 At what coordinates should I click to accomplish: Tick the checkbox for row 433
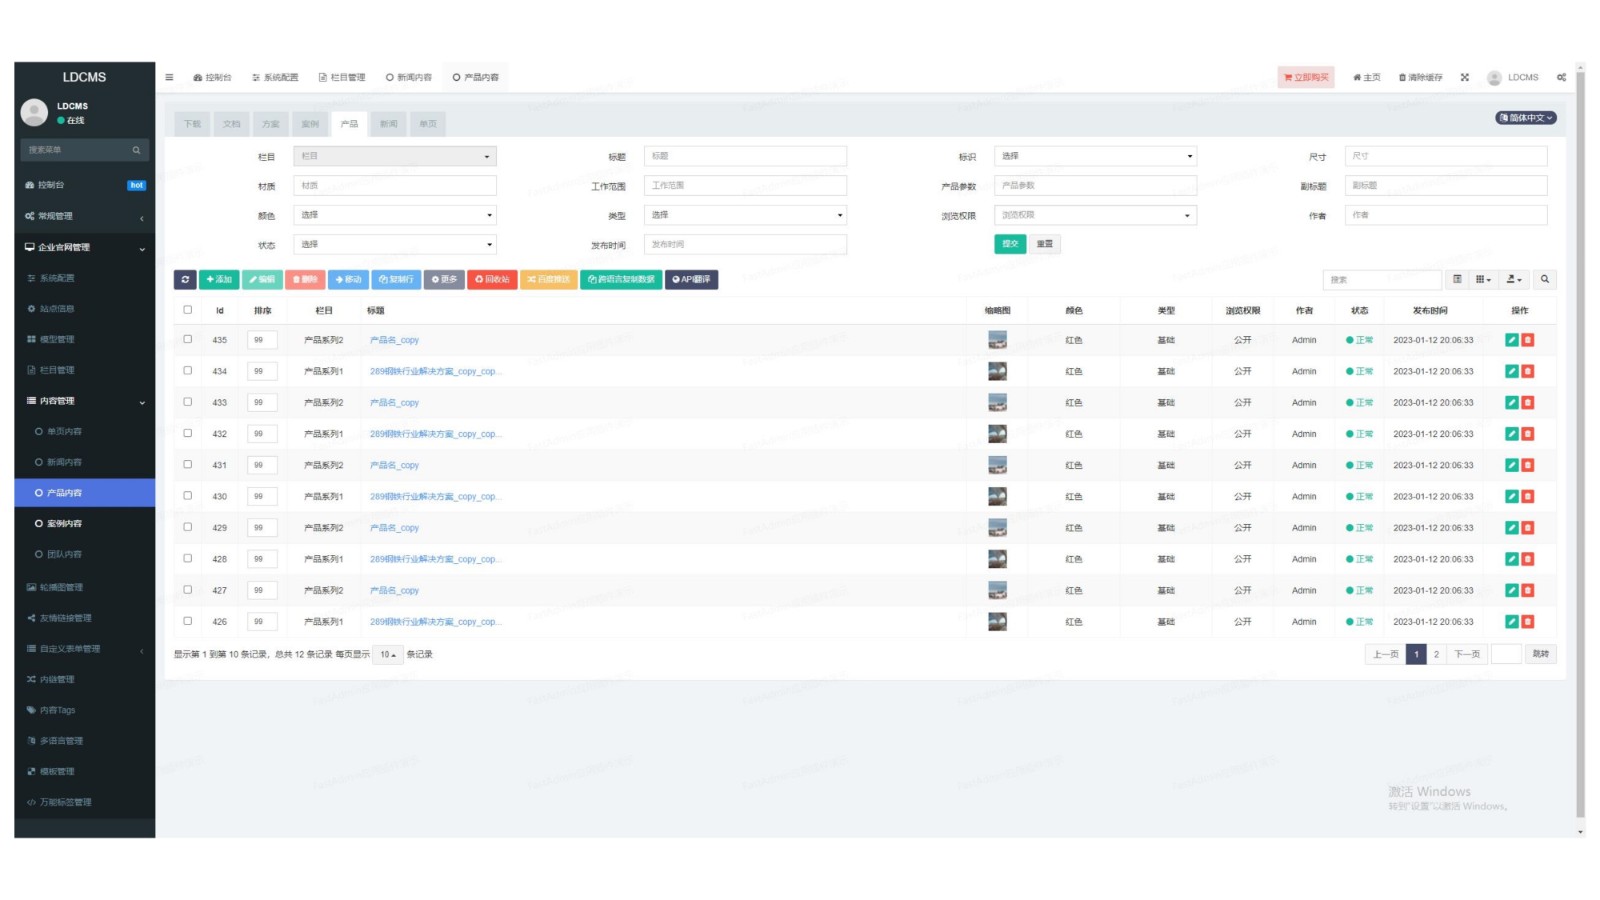click(187, 402)
